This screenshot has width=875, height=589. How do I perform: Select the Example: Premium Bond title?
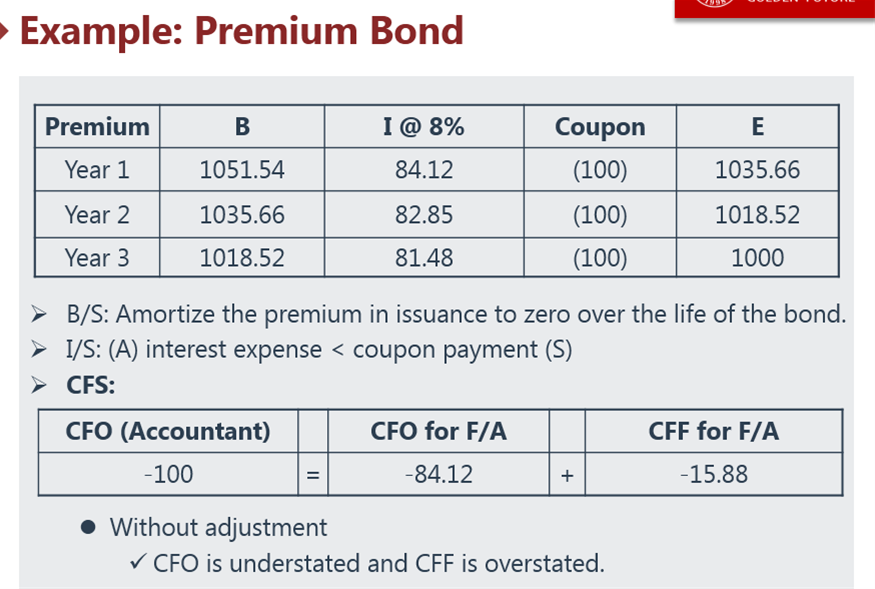click(242, 31)
